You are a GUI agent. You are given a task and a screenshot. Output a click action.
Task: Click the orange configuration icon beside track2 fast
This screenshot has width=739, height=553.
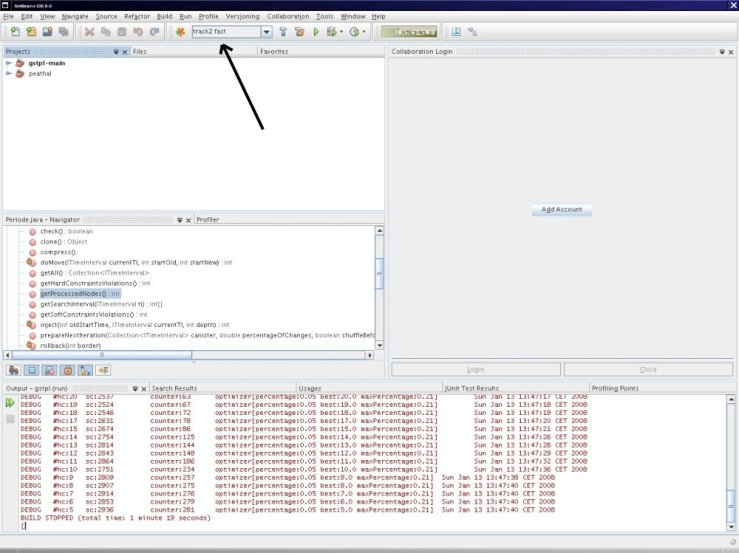coord(180,32)
